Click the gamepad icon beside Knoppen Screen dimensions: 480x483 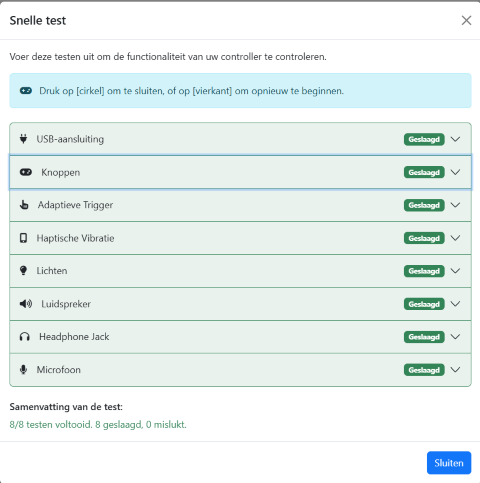(26, 172)
